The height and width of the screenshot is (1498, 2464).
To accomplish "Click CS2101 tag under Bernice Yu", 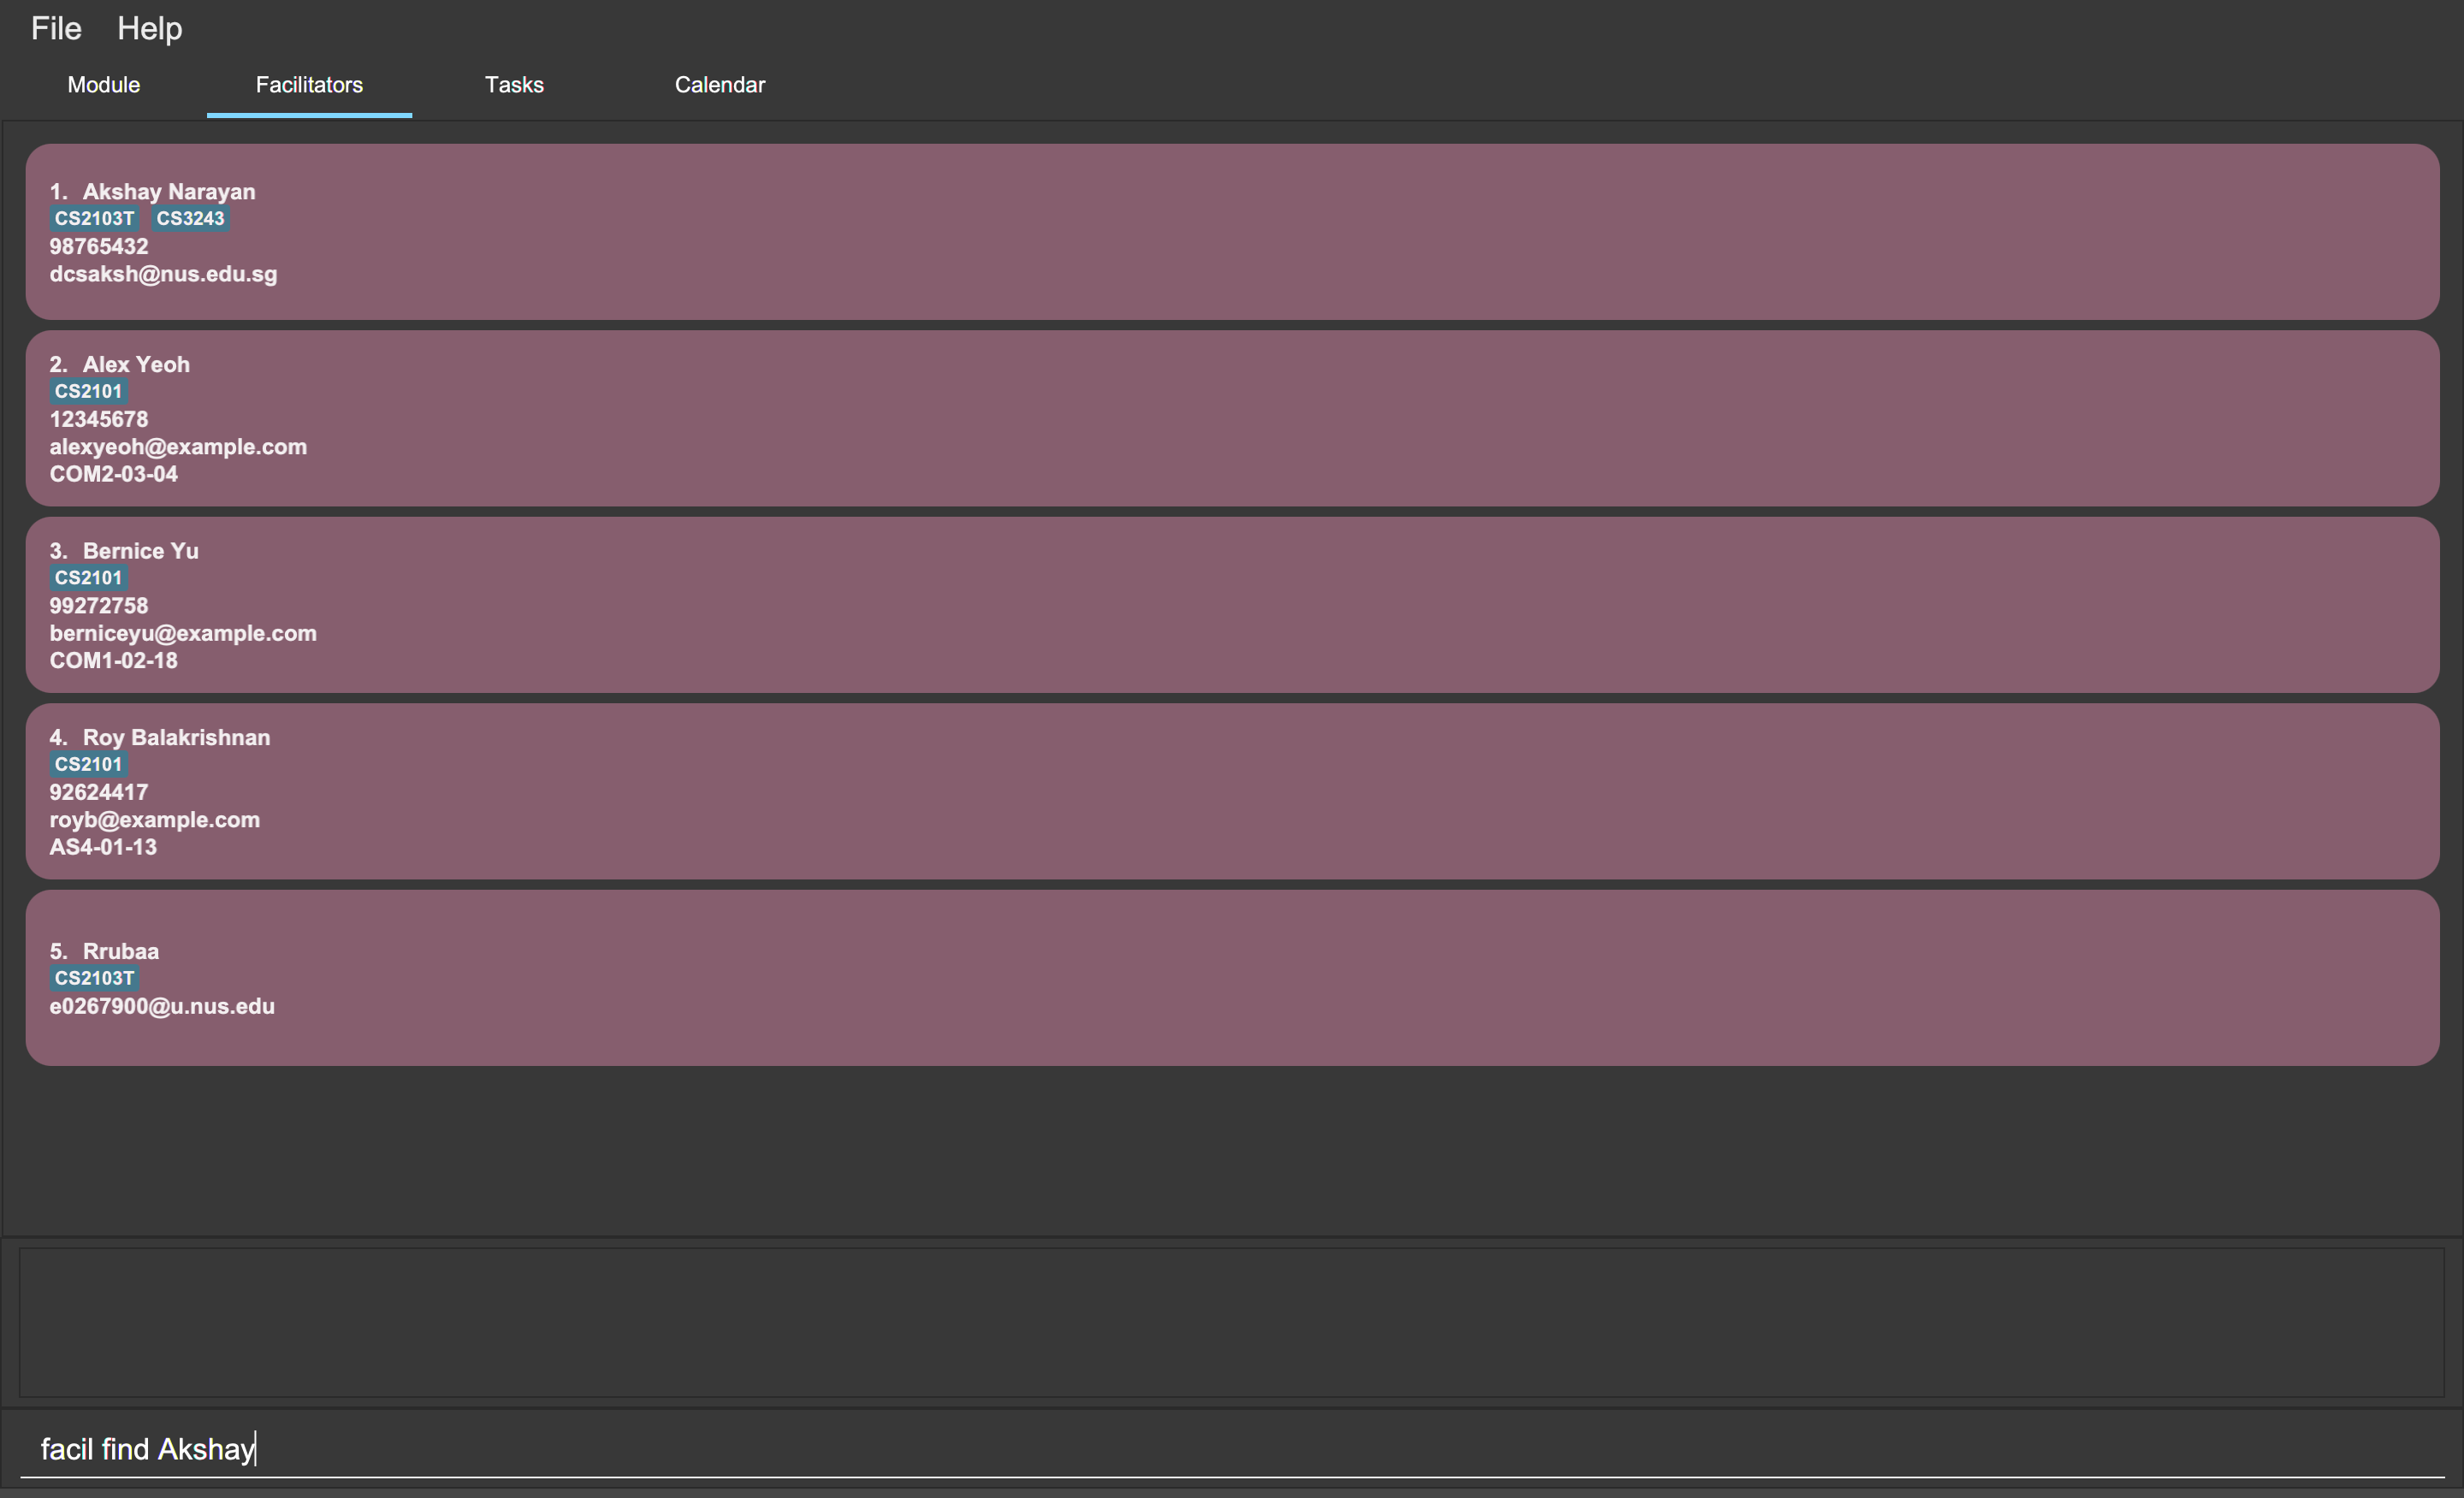I will [88, 577].
